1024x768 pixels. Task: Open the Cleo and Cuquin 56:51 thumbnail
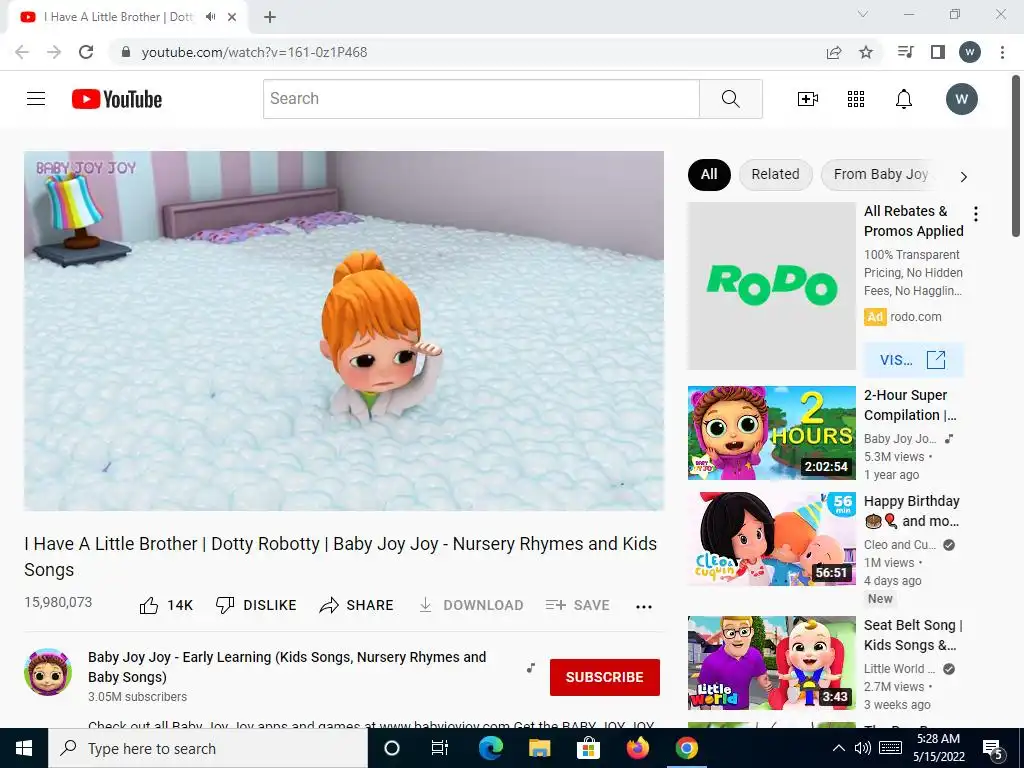tap(771, 539)
